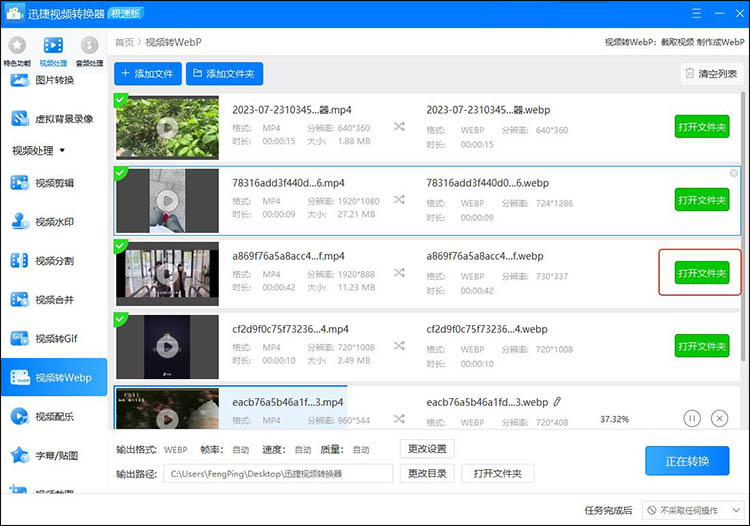Select the 视频配乐 sidebar icon
Viewport: 750px width, 526px height.
tap(20, 416)
